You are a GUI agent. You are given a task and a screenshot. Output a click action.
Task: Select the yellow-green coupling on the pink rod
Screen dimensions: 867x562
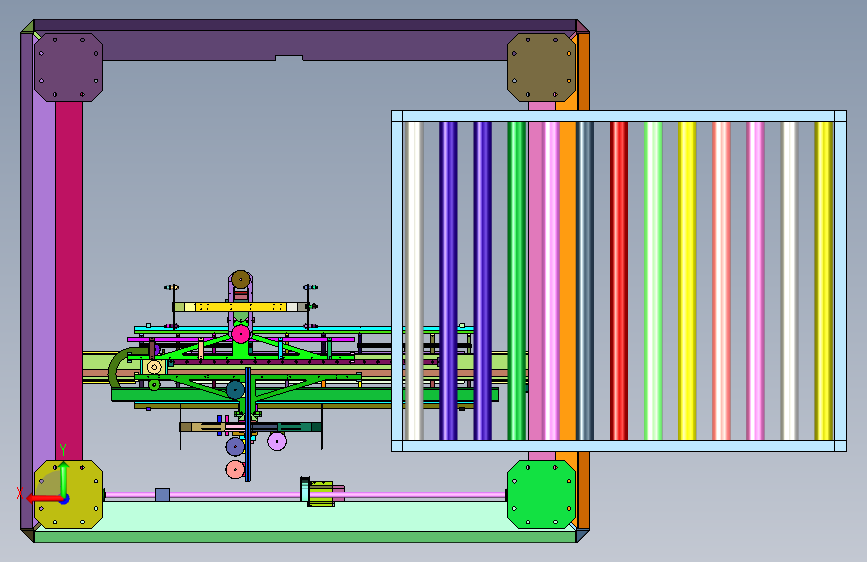click(x=321, y=493)
